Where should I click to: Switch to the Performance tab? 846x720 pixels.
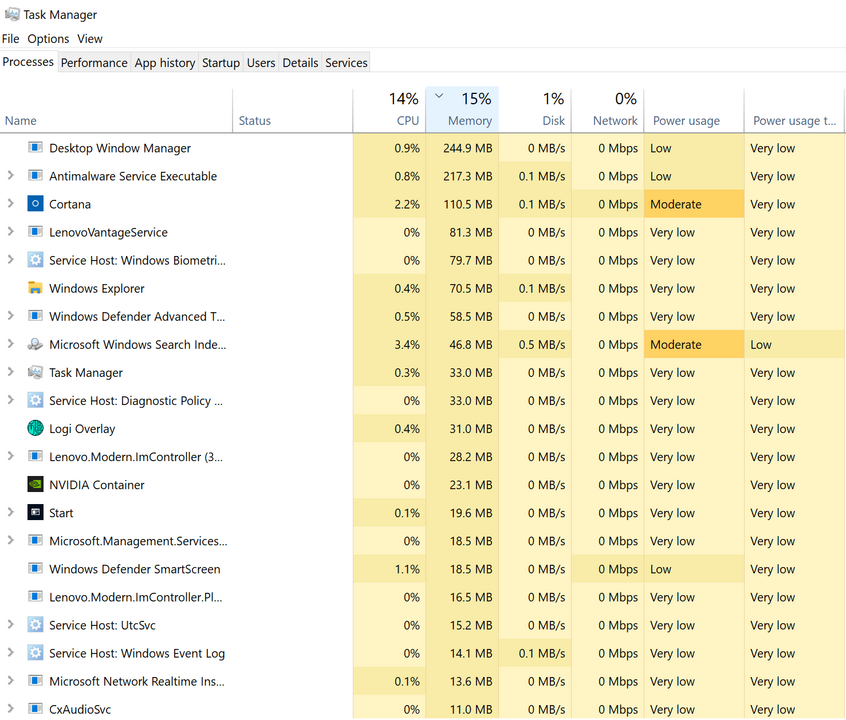(x=94, y=62)
